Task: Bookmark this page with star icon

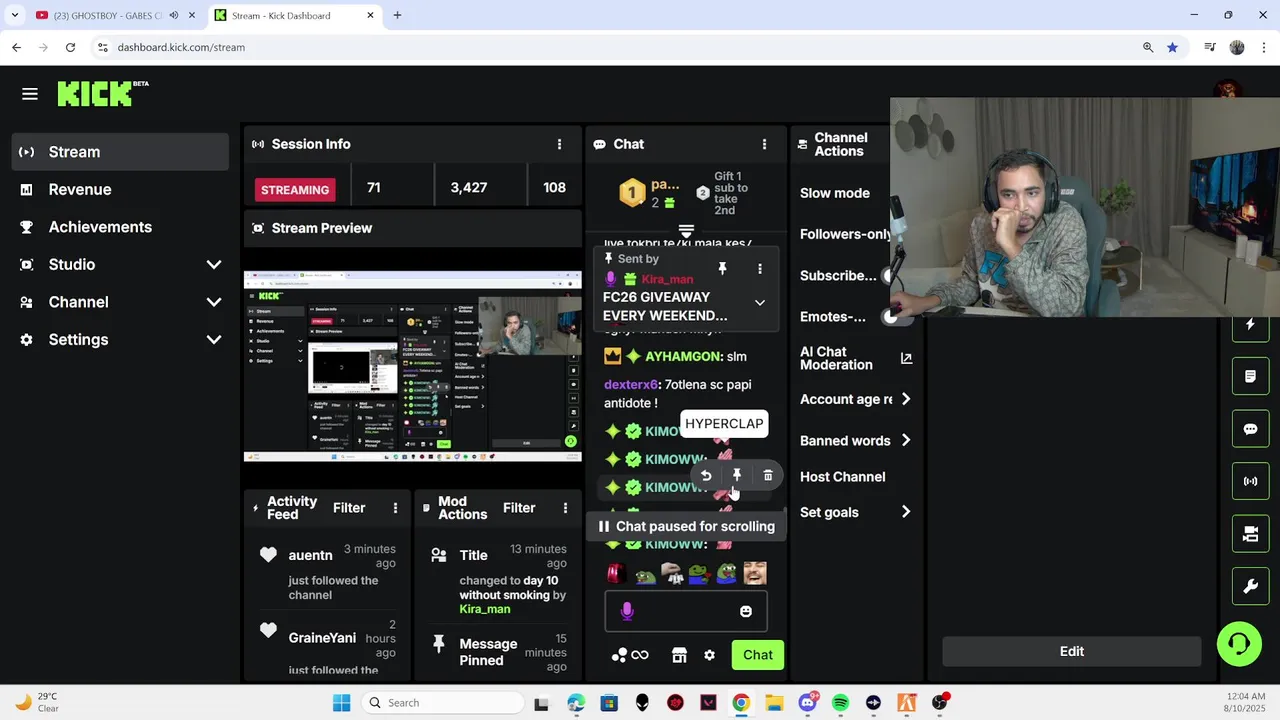Action: click(1172, 47)
